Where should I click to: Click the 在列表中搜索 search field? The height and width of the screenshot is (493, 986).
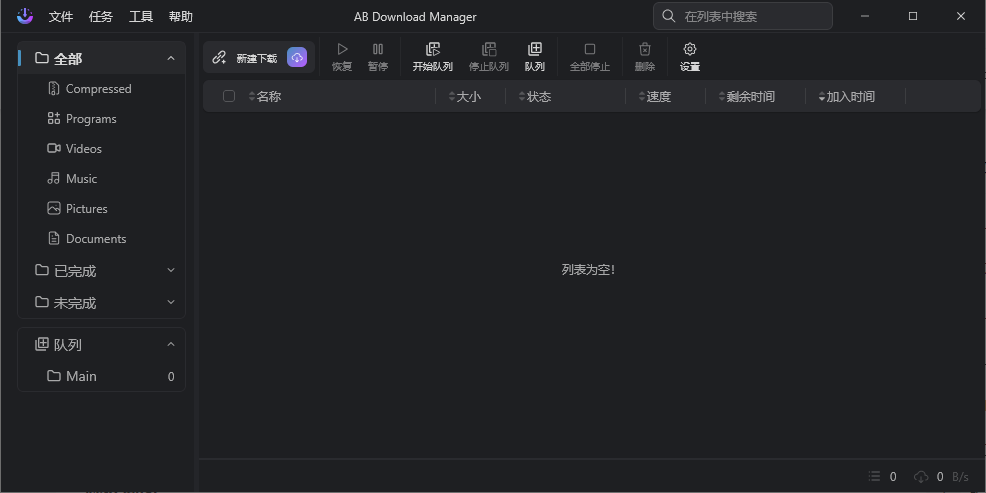point(750,17)
